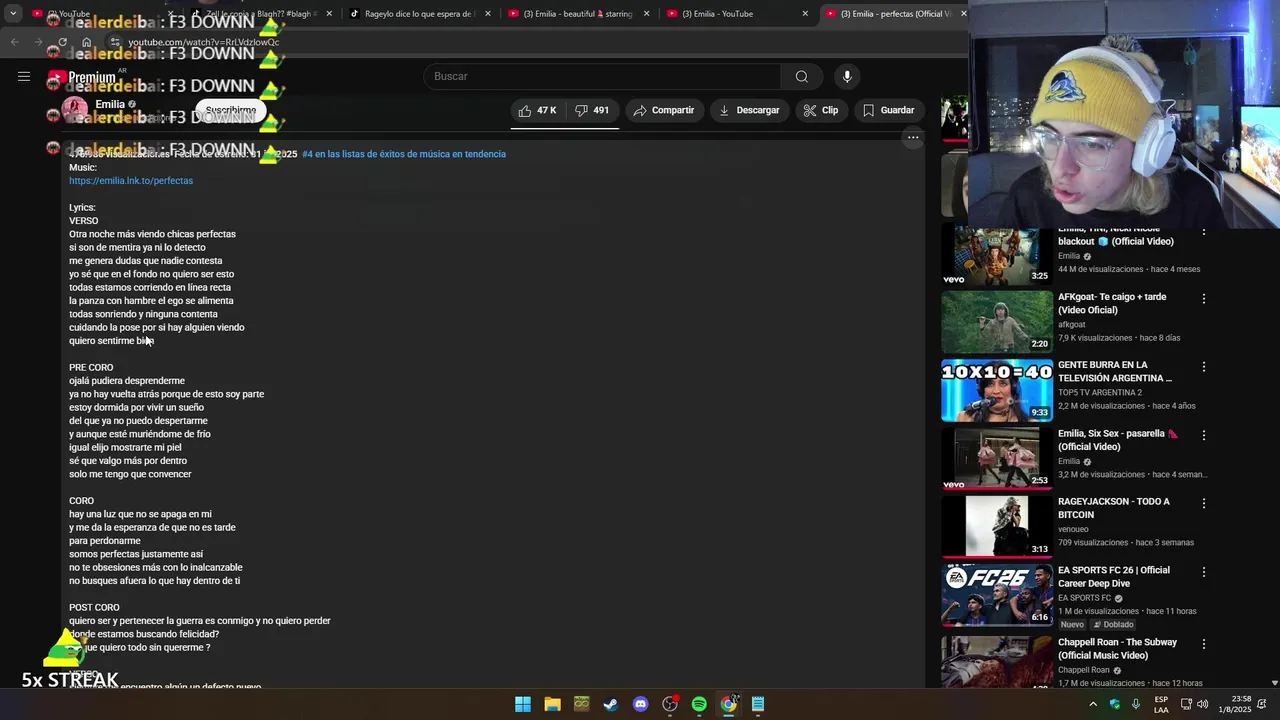Open EA SPORTS FC 26 thumbnail
Viewport: 1280px width, 720px height.
click(x=997, y=595)
